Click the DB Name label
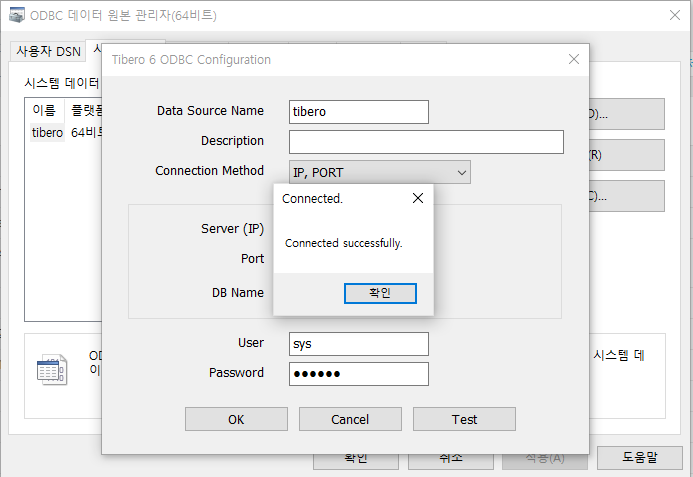This screenshot has width=693, height=477. tap(238, 293)
